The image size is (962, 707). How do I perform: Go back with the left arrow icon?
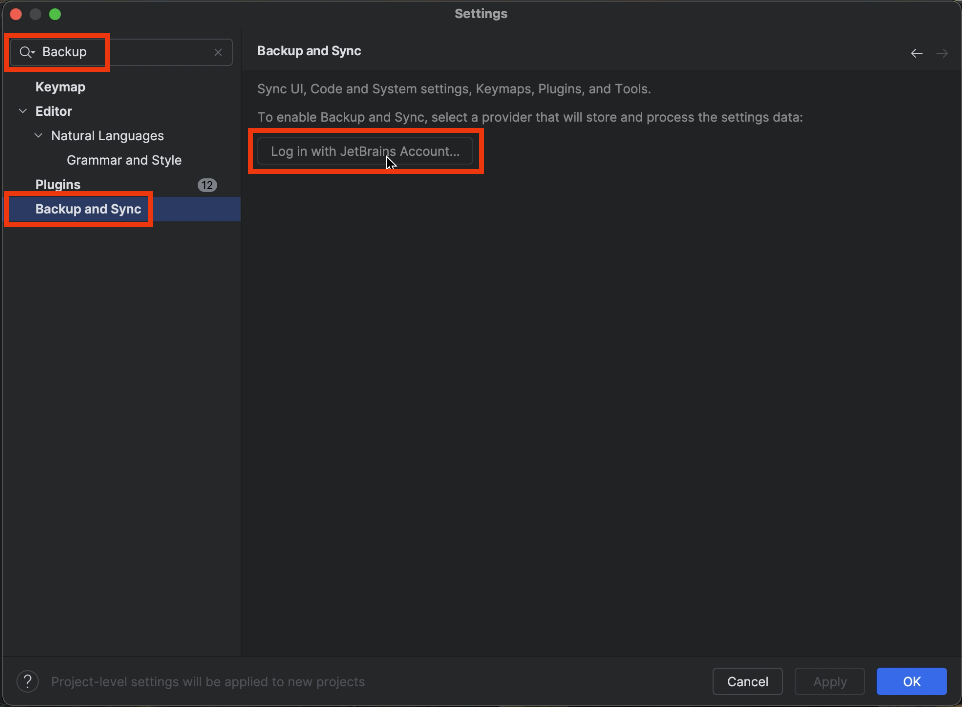[x=917, y=53]
